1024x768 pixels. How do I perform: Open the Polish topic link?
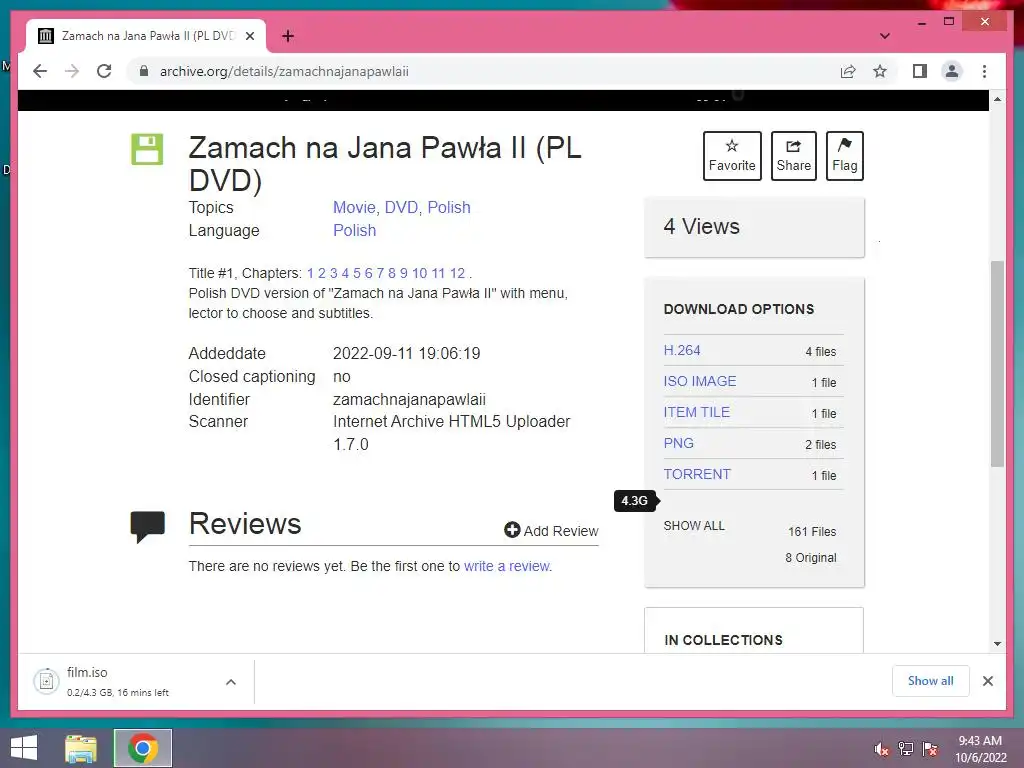click(x=449, y=207)
